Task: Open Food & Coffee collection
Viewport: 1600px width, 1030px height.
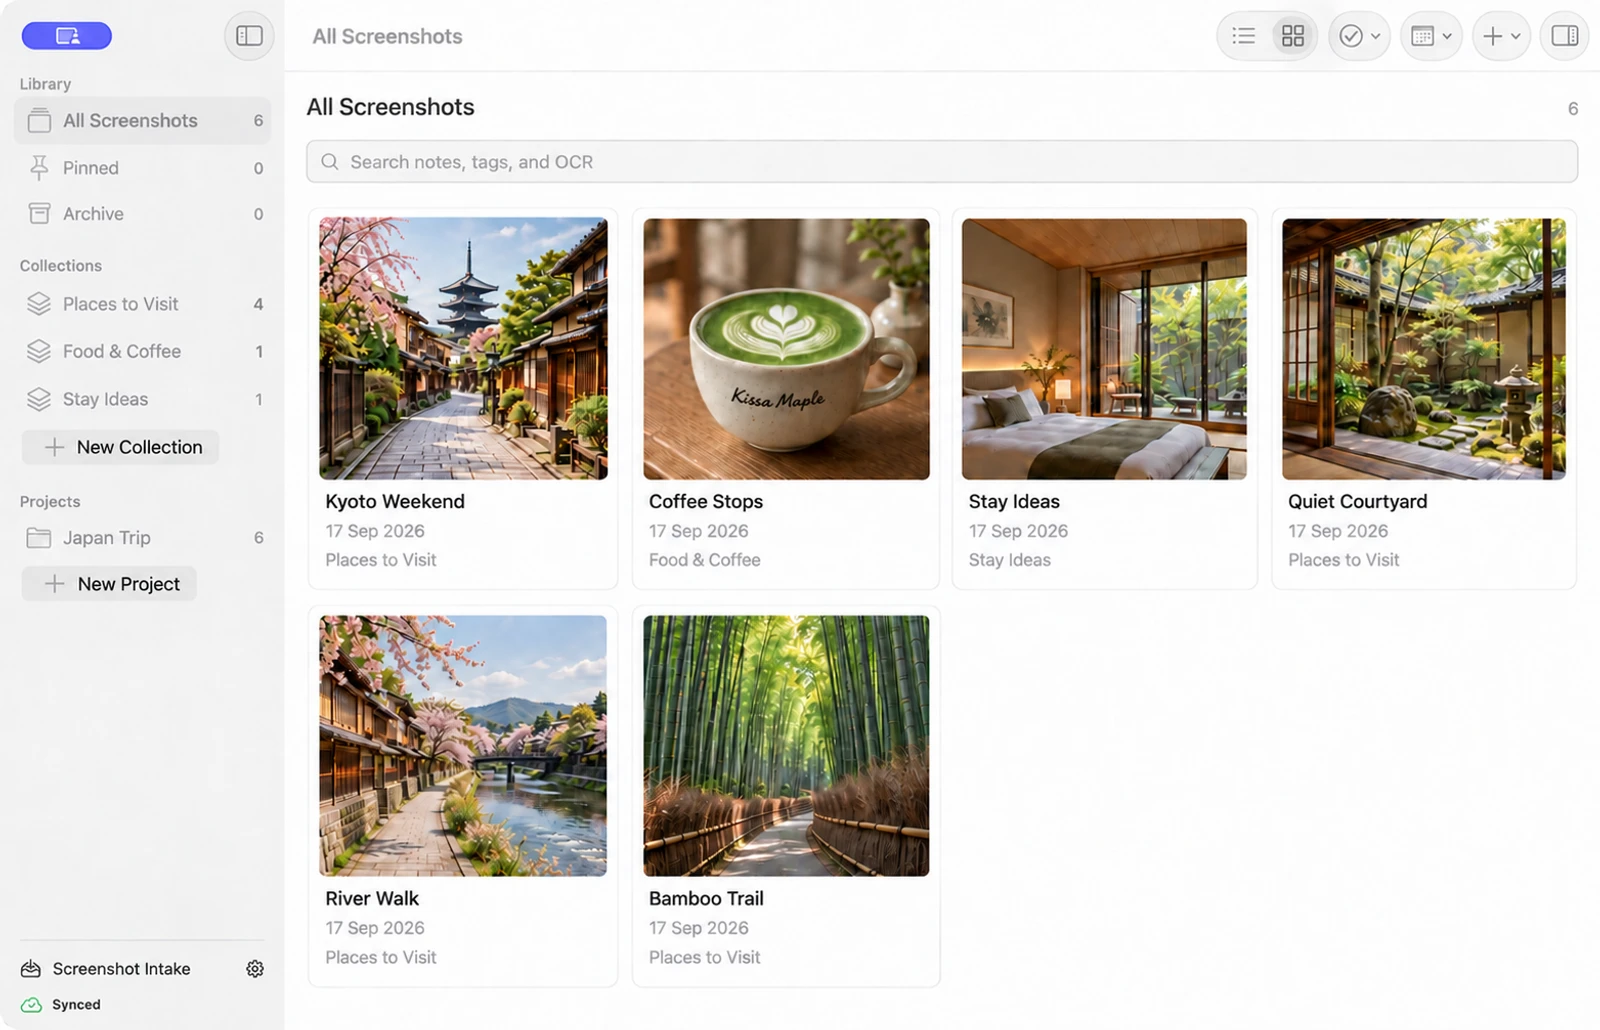Action: click(143, 351)
